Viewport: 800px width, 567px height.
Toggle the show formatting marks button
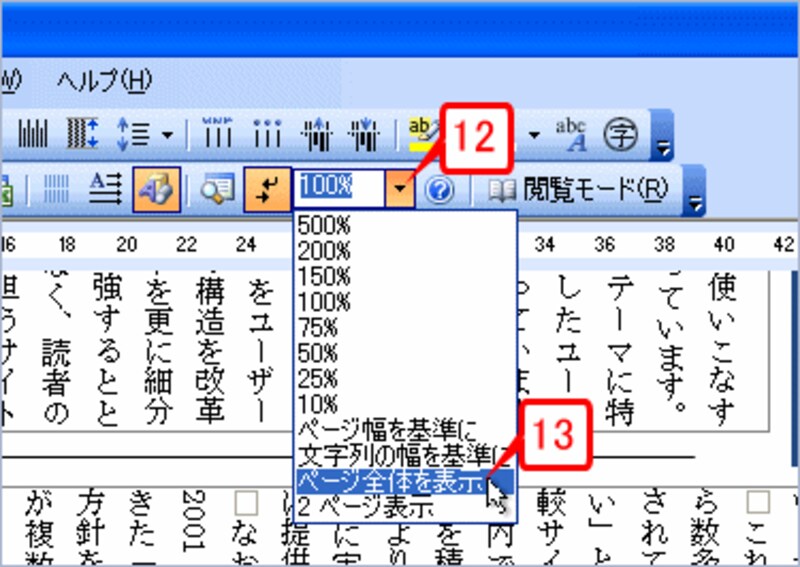(x=267, y=189)
